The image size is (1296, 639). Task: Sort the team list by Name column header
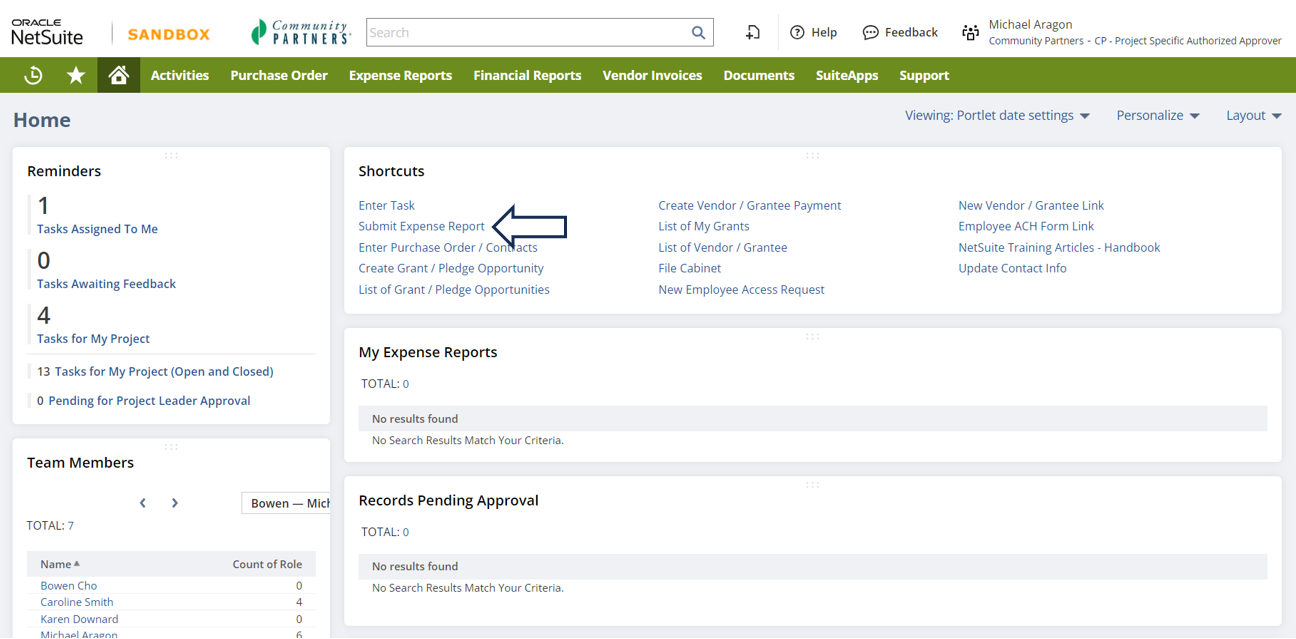tap(56, 564)
